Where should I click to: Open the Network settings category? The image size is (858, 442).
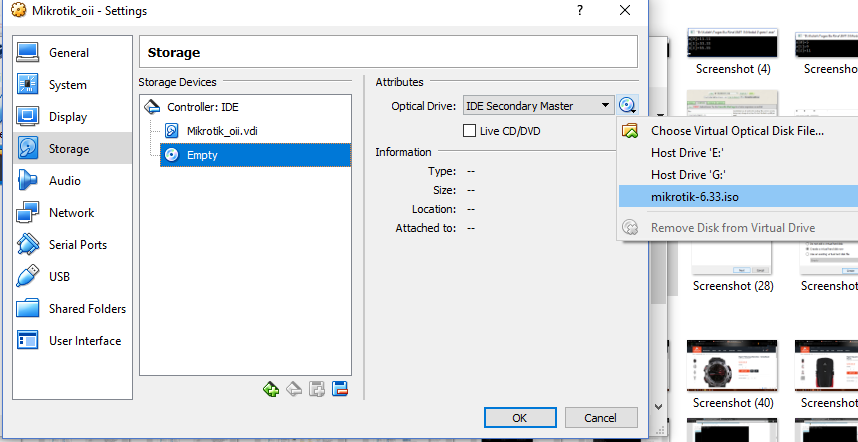tap(72, 213)
